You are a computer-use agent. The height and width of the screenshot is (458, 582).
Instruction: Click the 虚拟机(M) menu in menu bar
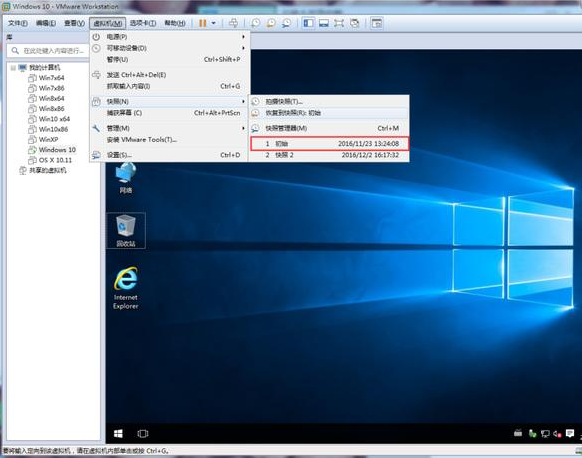click(x=108, y=23)
